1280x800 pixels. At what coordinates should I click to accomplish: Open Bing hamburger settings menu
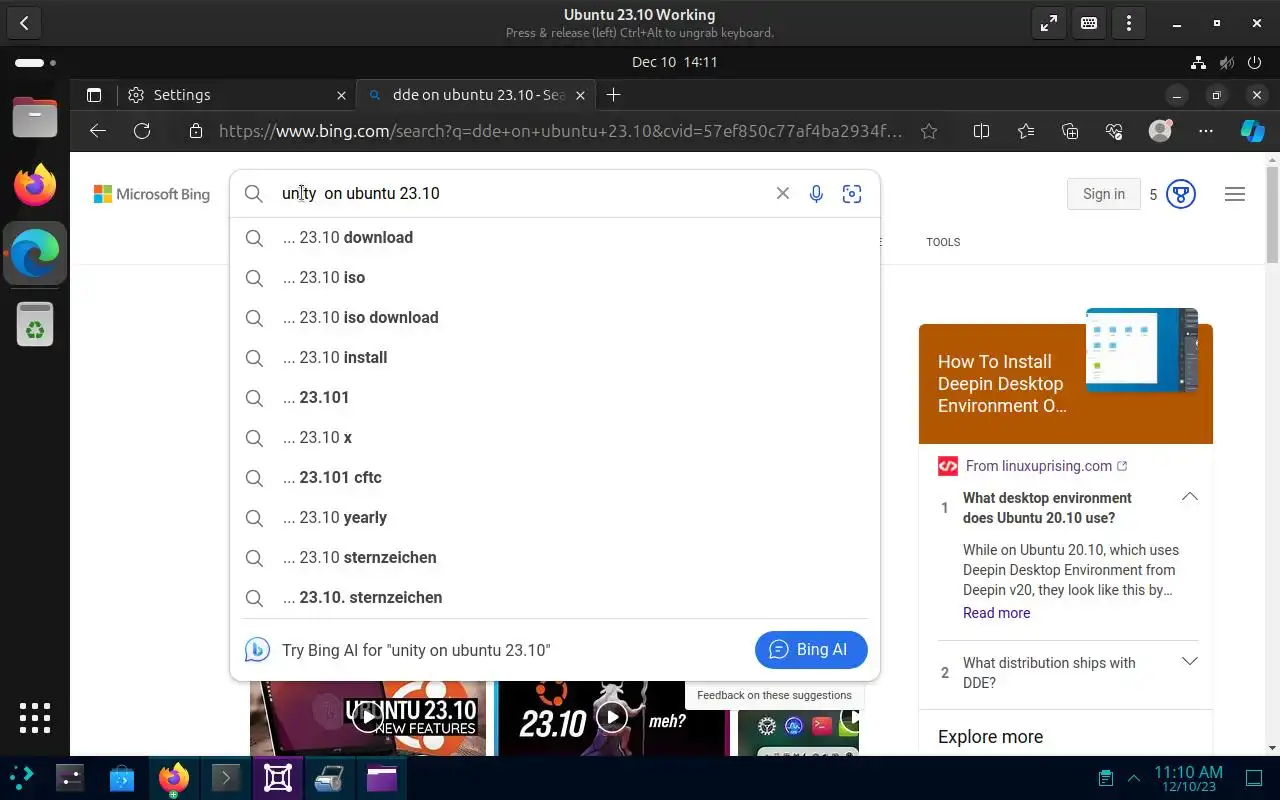pos(1235,194)
